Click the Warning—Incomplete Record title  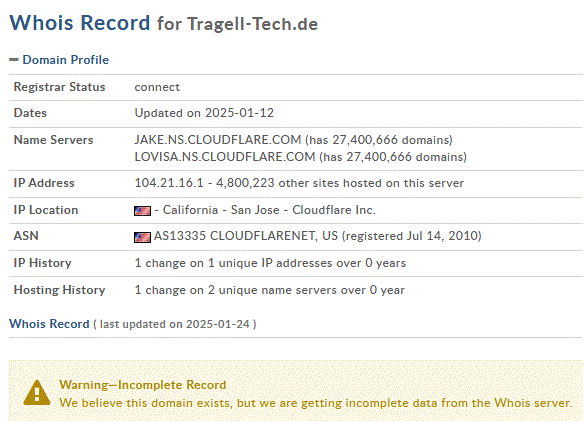tap(143, 385)
